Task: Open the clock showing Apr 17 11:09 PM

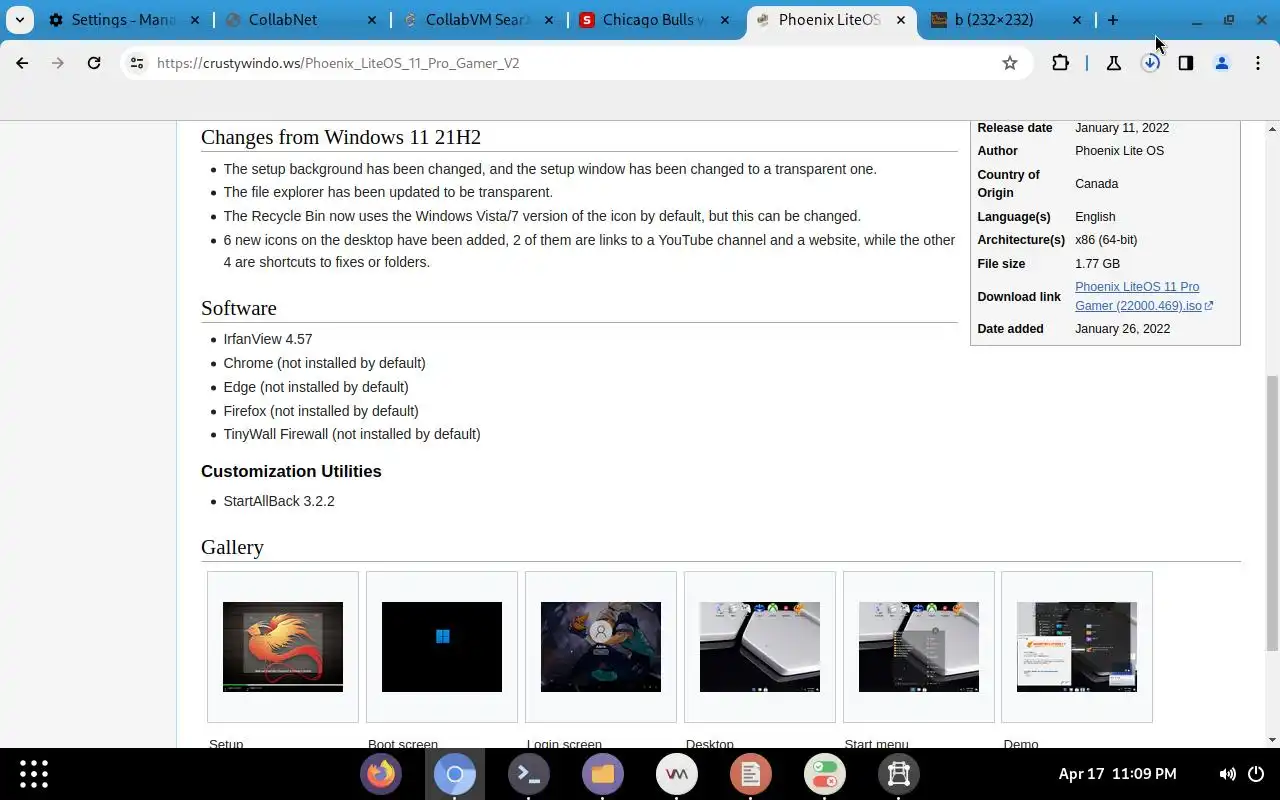Action: click(1117, 774)
